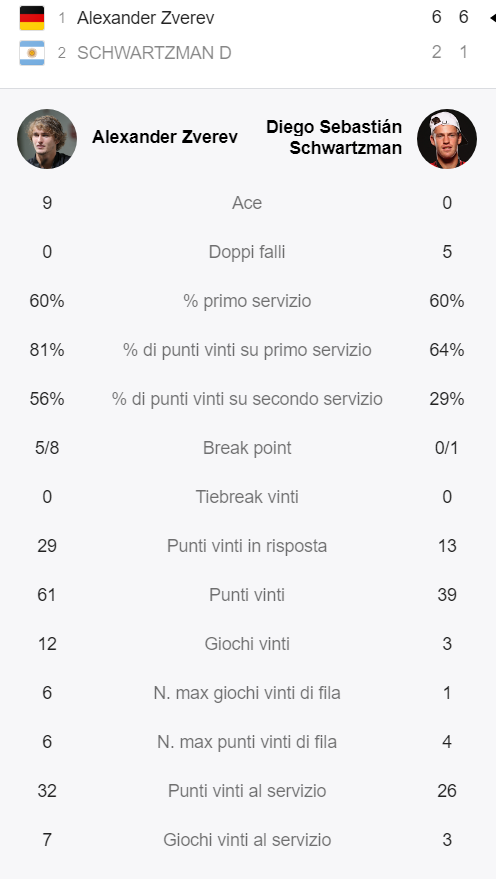Select the % primo servizio row
This screenshot has height=879, width=496.
click(x=247, y=301)
